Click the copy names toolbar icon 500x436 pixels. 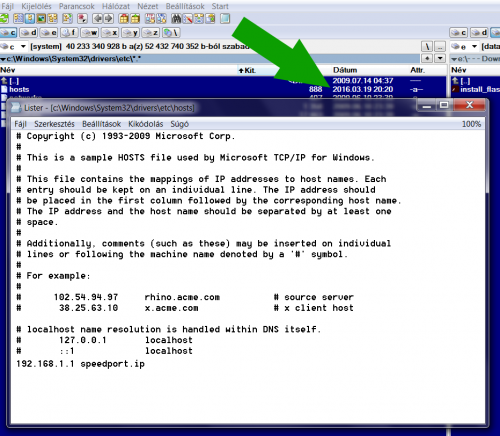pyautogui.click(x=210, y=18)
